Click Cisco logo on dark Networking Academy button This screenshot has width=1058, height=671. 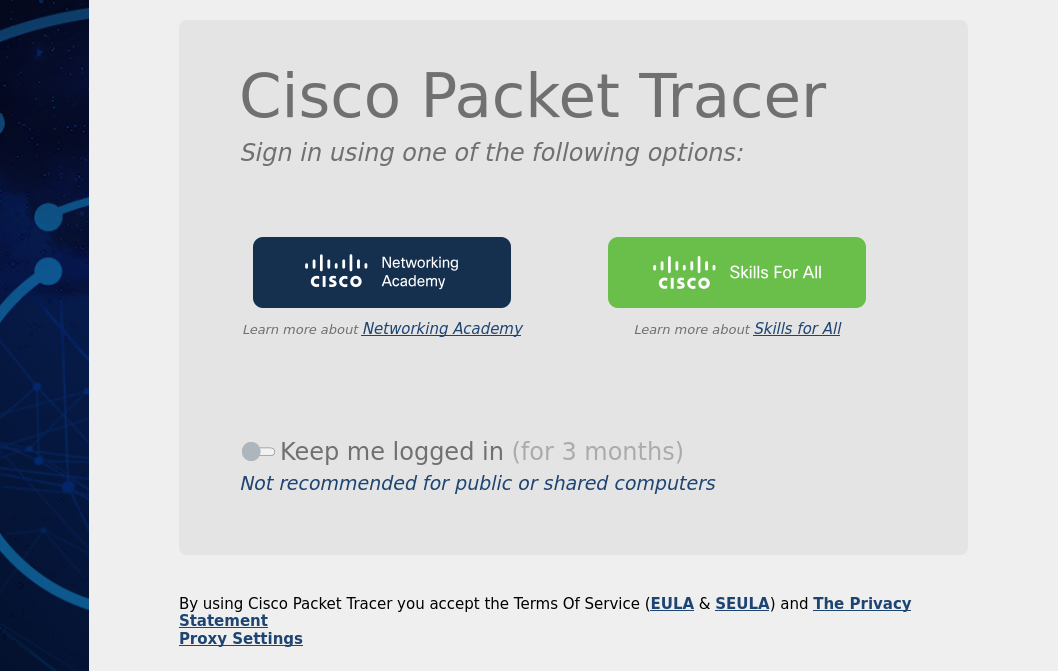pos(336,272)
